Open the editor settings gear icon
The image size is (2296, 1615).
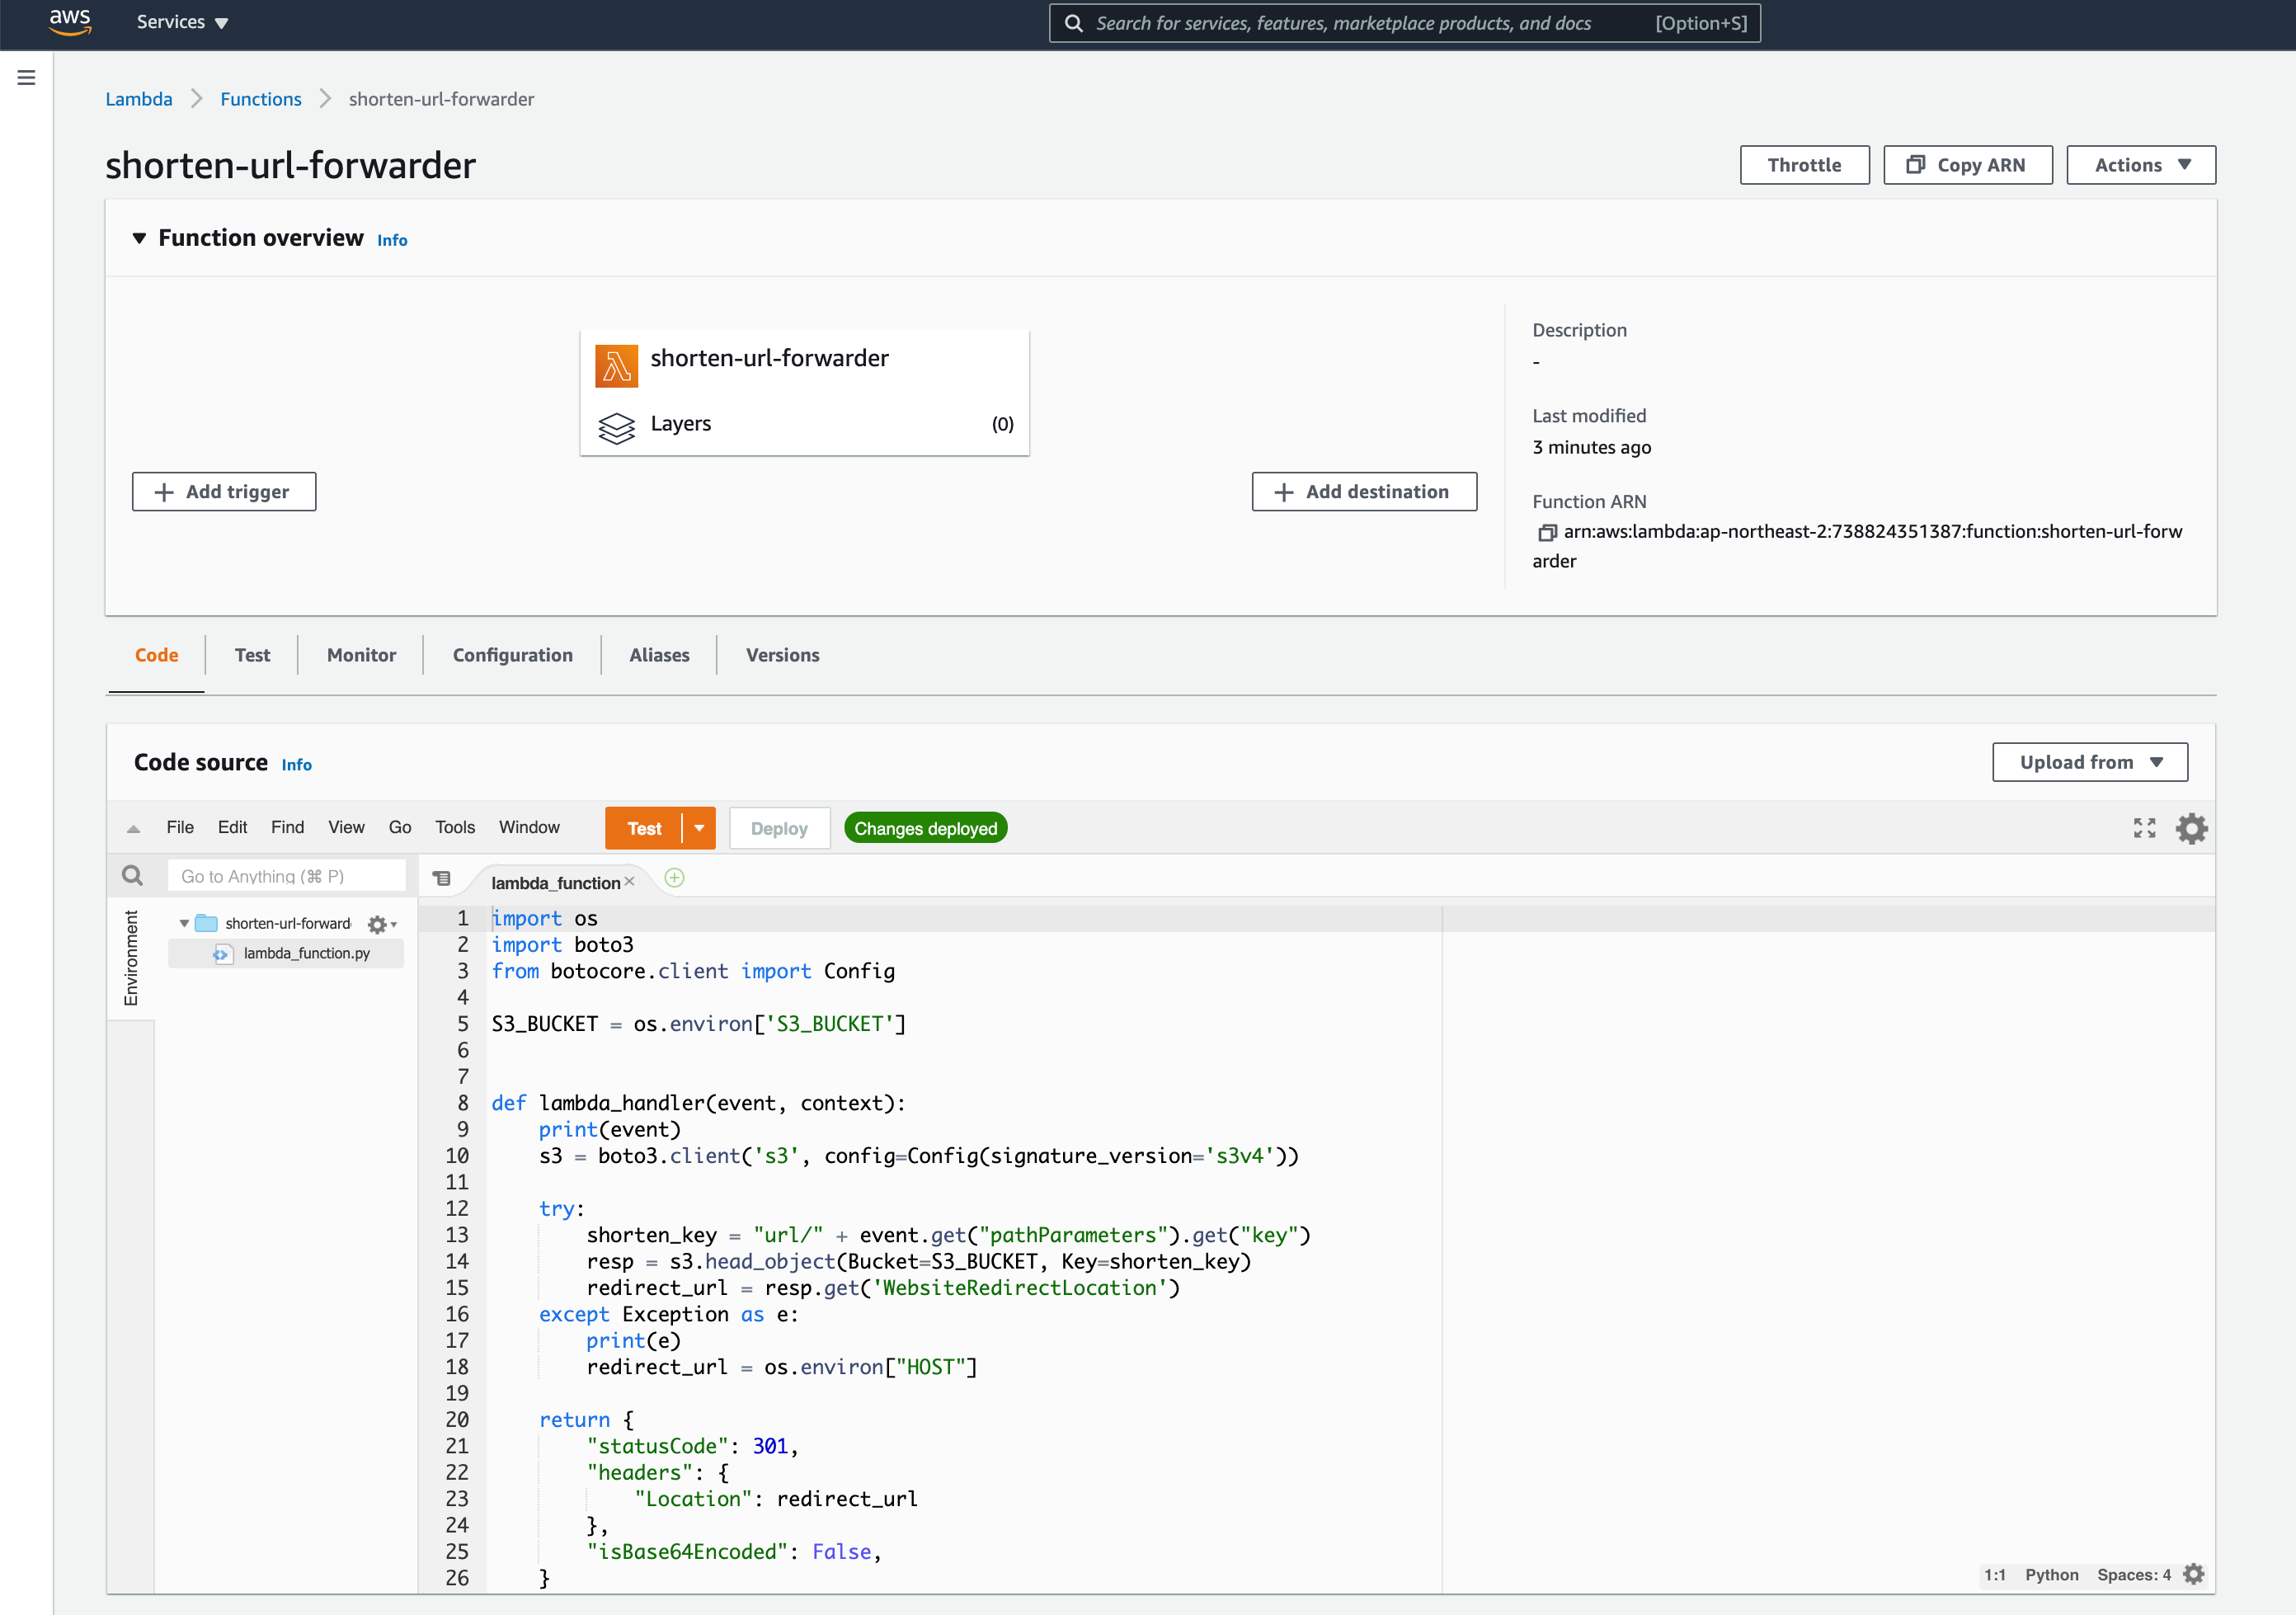2191,828
